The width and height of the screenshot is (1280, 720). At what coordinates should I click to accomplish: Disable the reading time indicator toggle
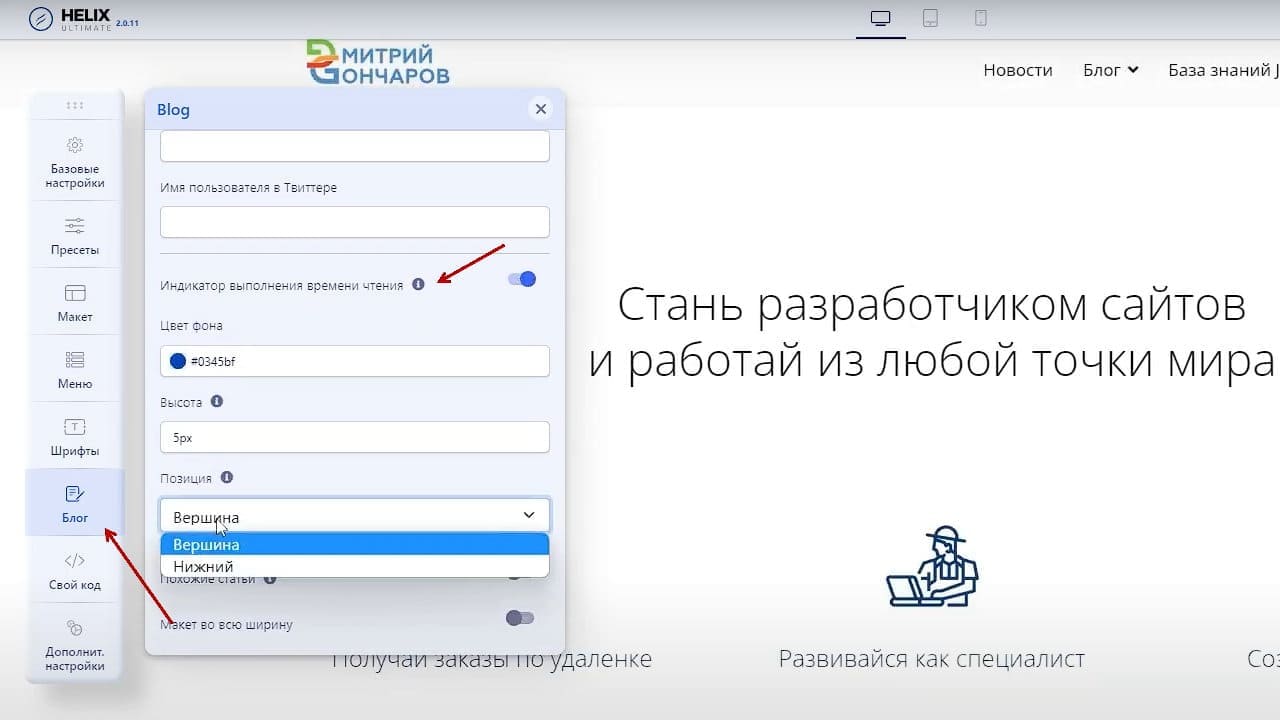(522, 279)
